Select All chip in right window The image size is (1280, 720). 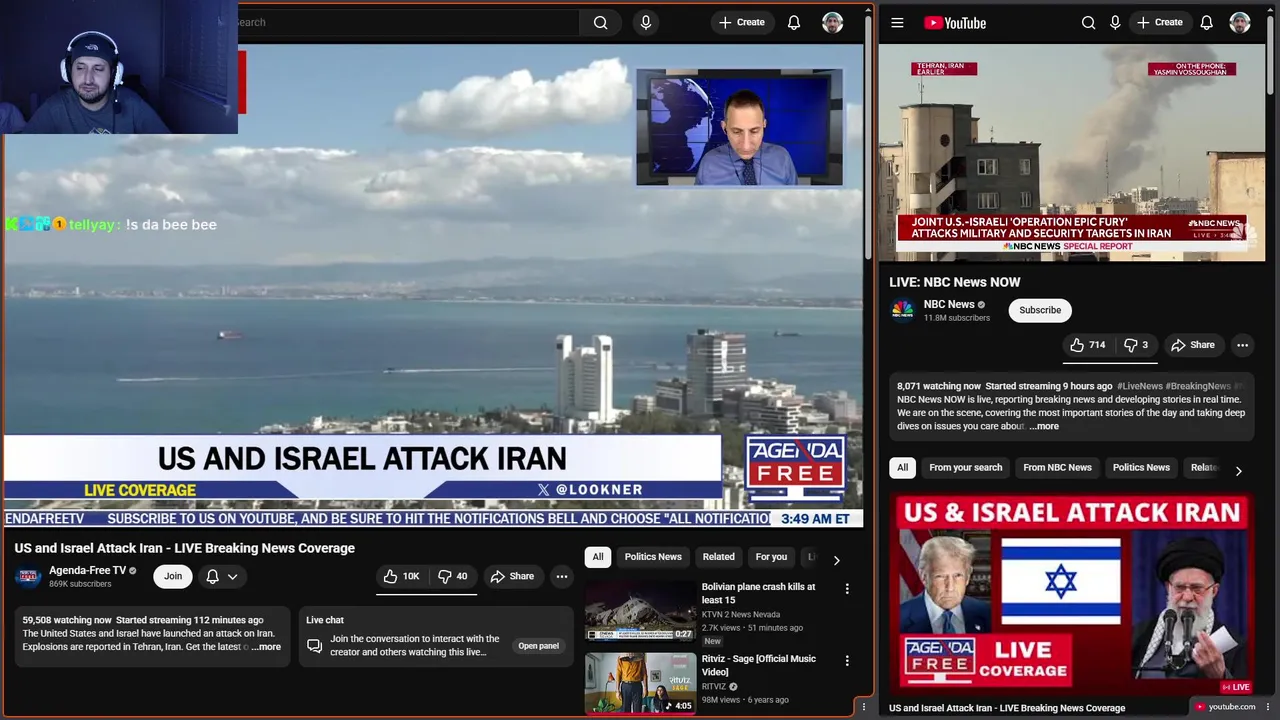pos(902,468)
